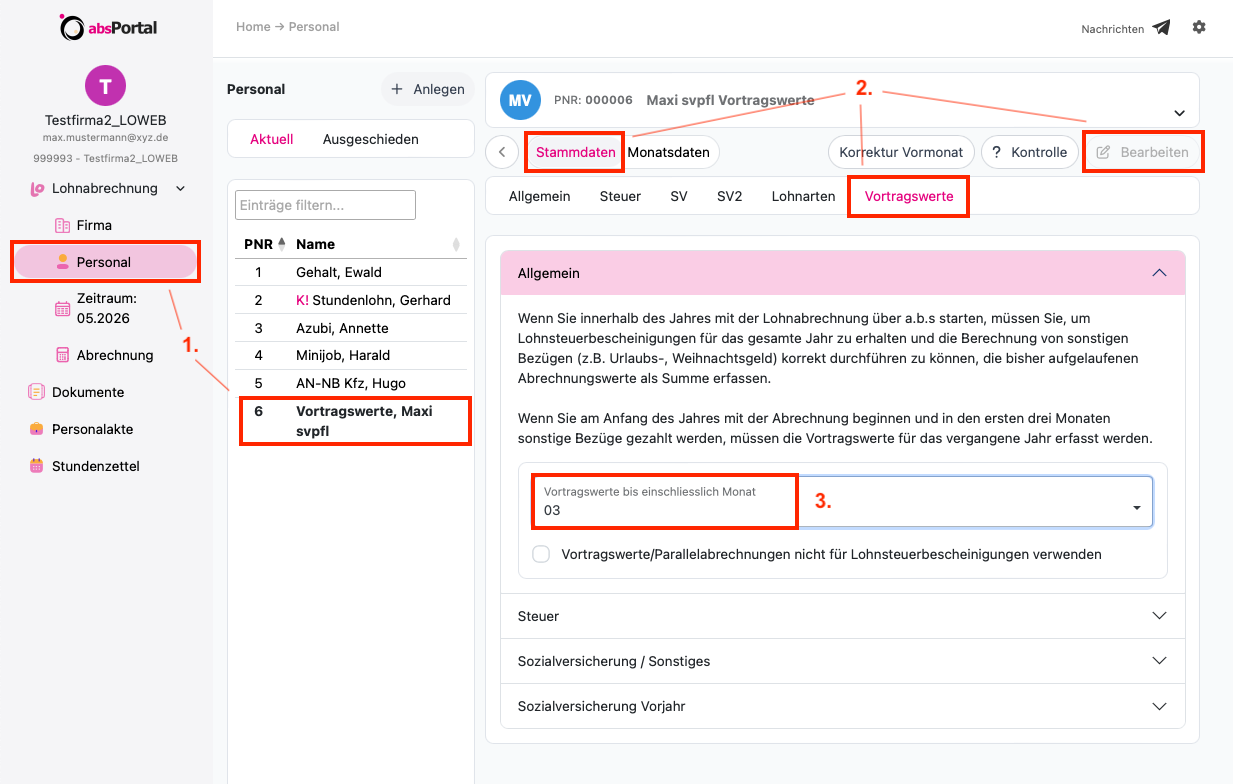Switch to the Monatsdaten tab
The height and width of the screenshot is (784, 1233).
pos(669,153)
